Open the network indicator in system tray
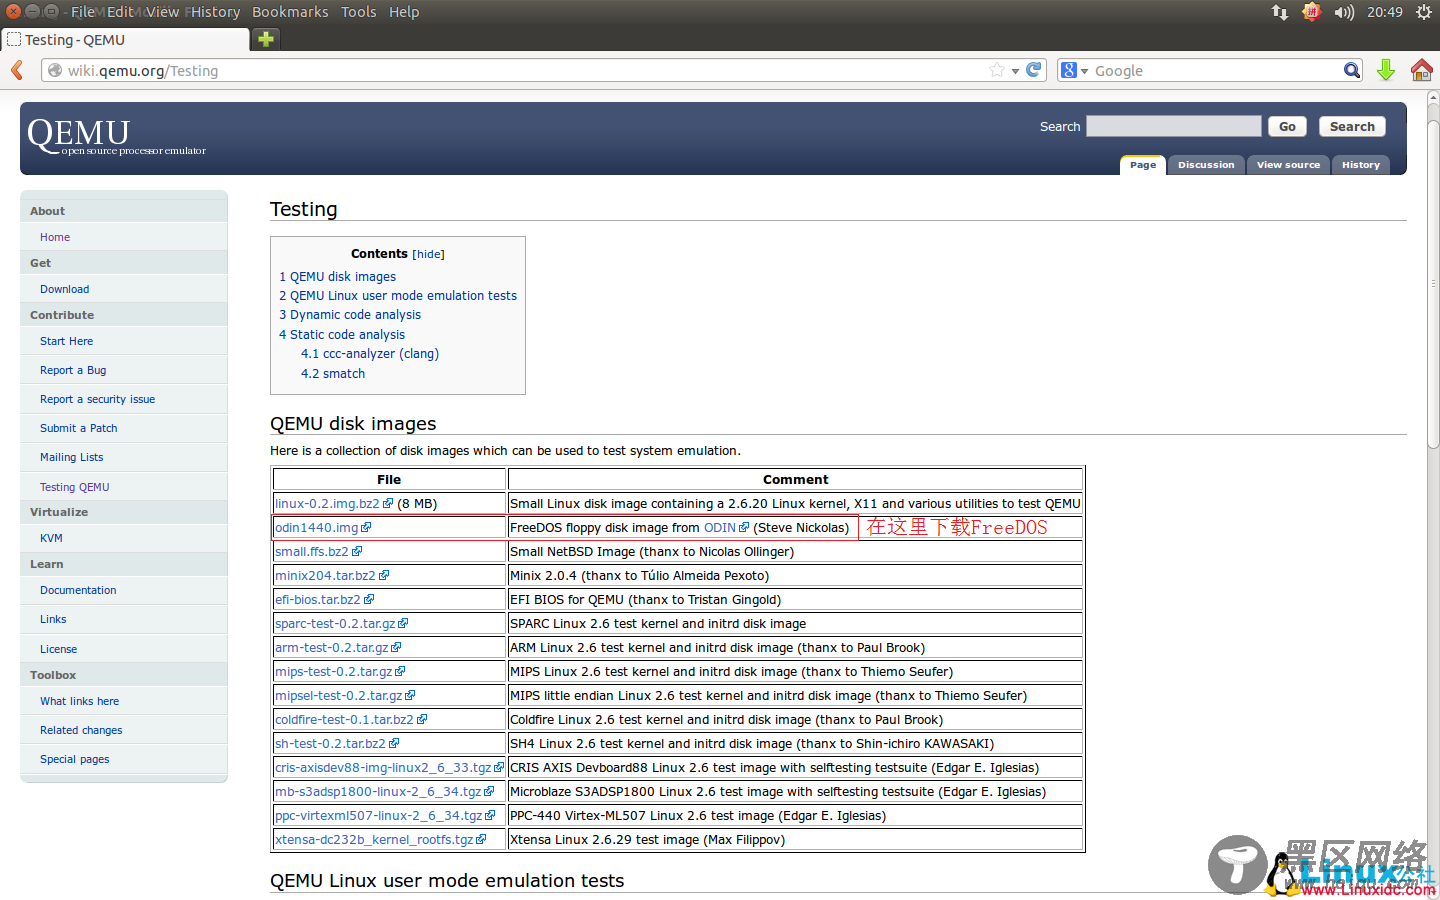Viewport: 1440px width, 900px height. coord(1280,12)
